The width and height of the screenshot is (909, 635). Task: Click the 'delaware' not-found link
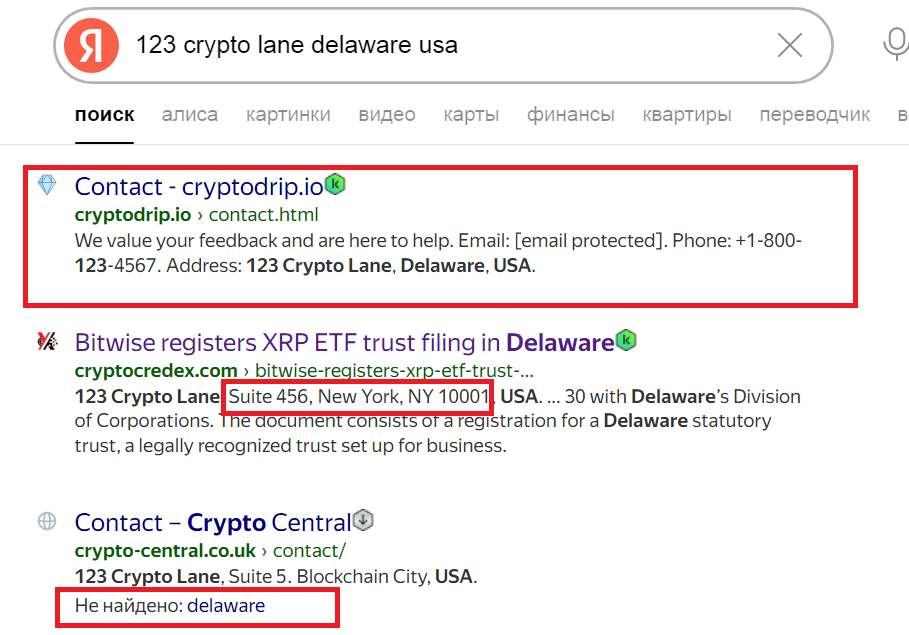[226, 606]
